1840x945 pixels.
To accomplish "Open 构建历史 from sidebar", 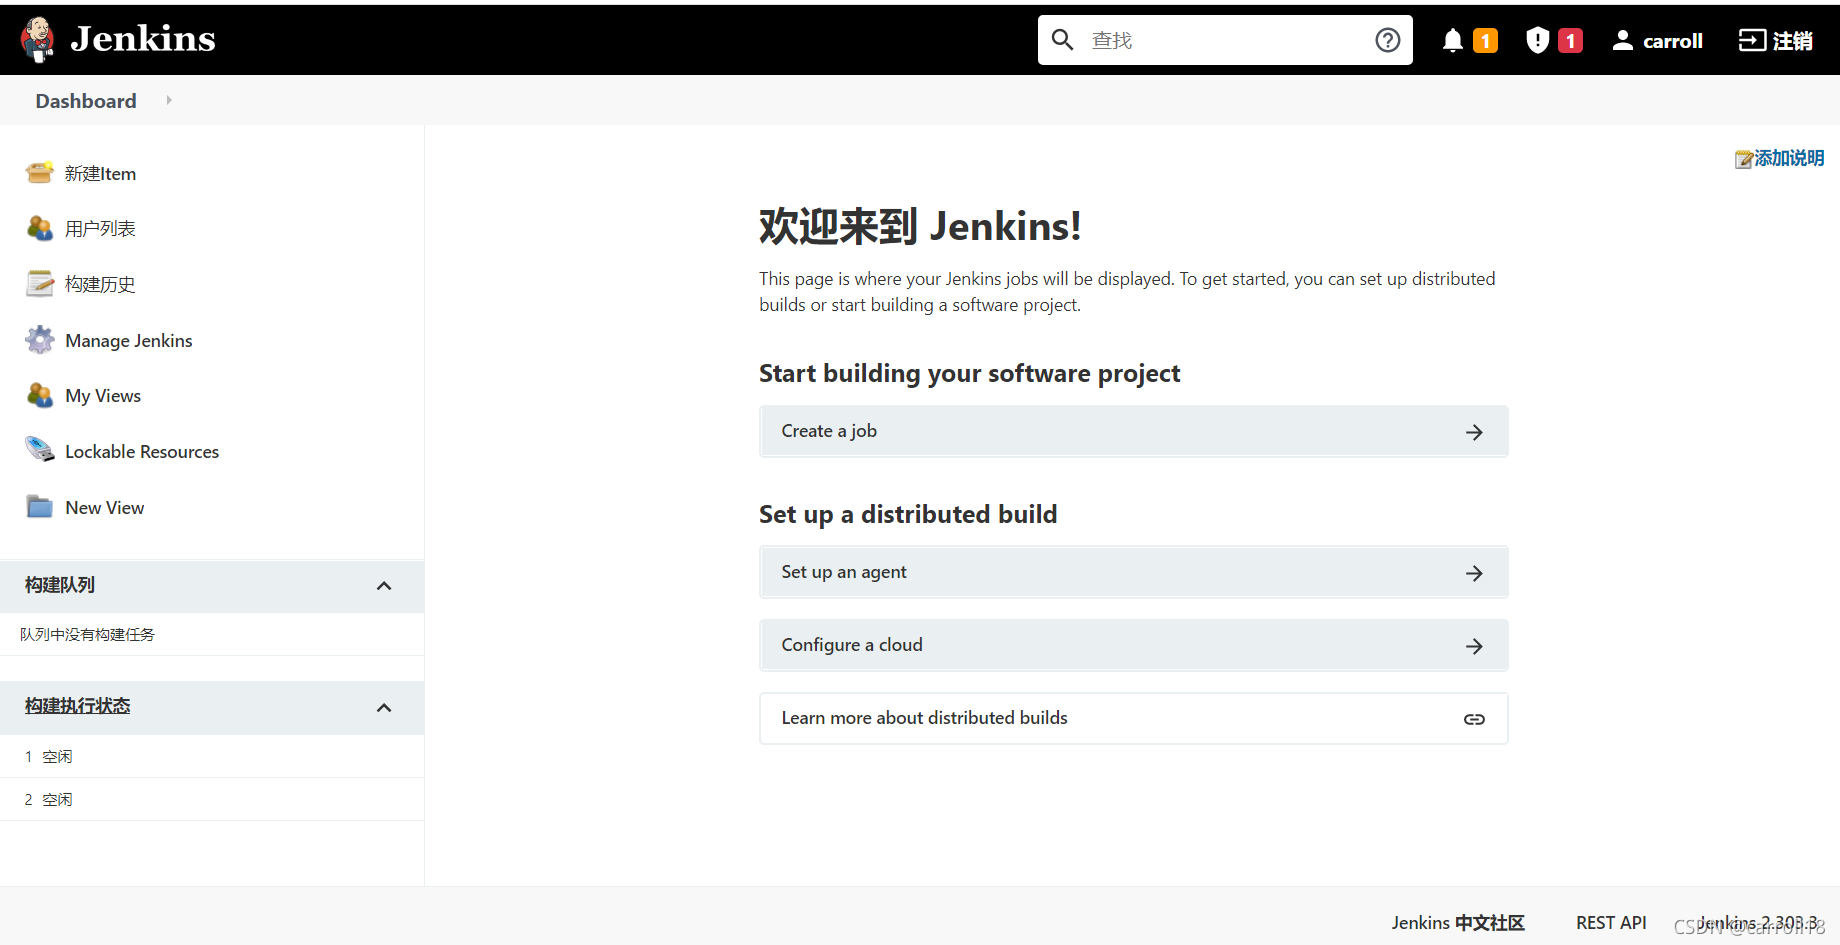I will [100, 285].
